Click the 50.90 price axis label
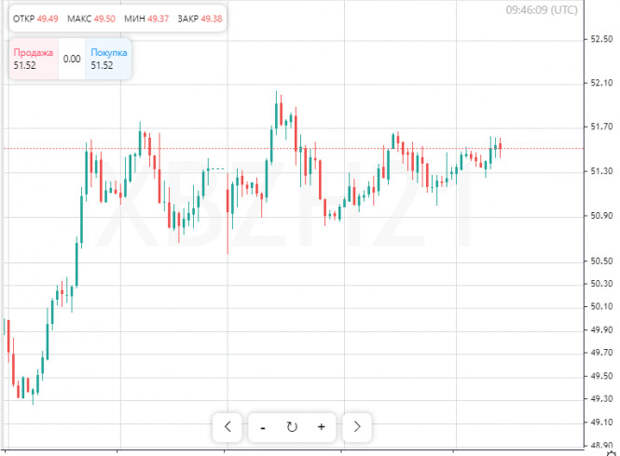This screenshot has height=456, width=620. point(601,216)
